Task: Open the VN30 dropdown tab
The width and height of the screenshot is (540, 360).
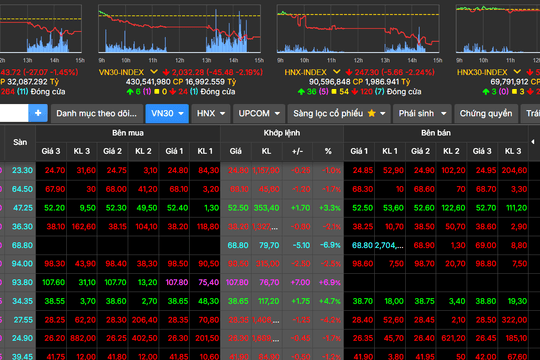Action: click(x=167, y=113)
